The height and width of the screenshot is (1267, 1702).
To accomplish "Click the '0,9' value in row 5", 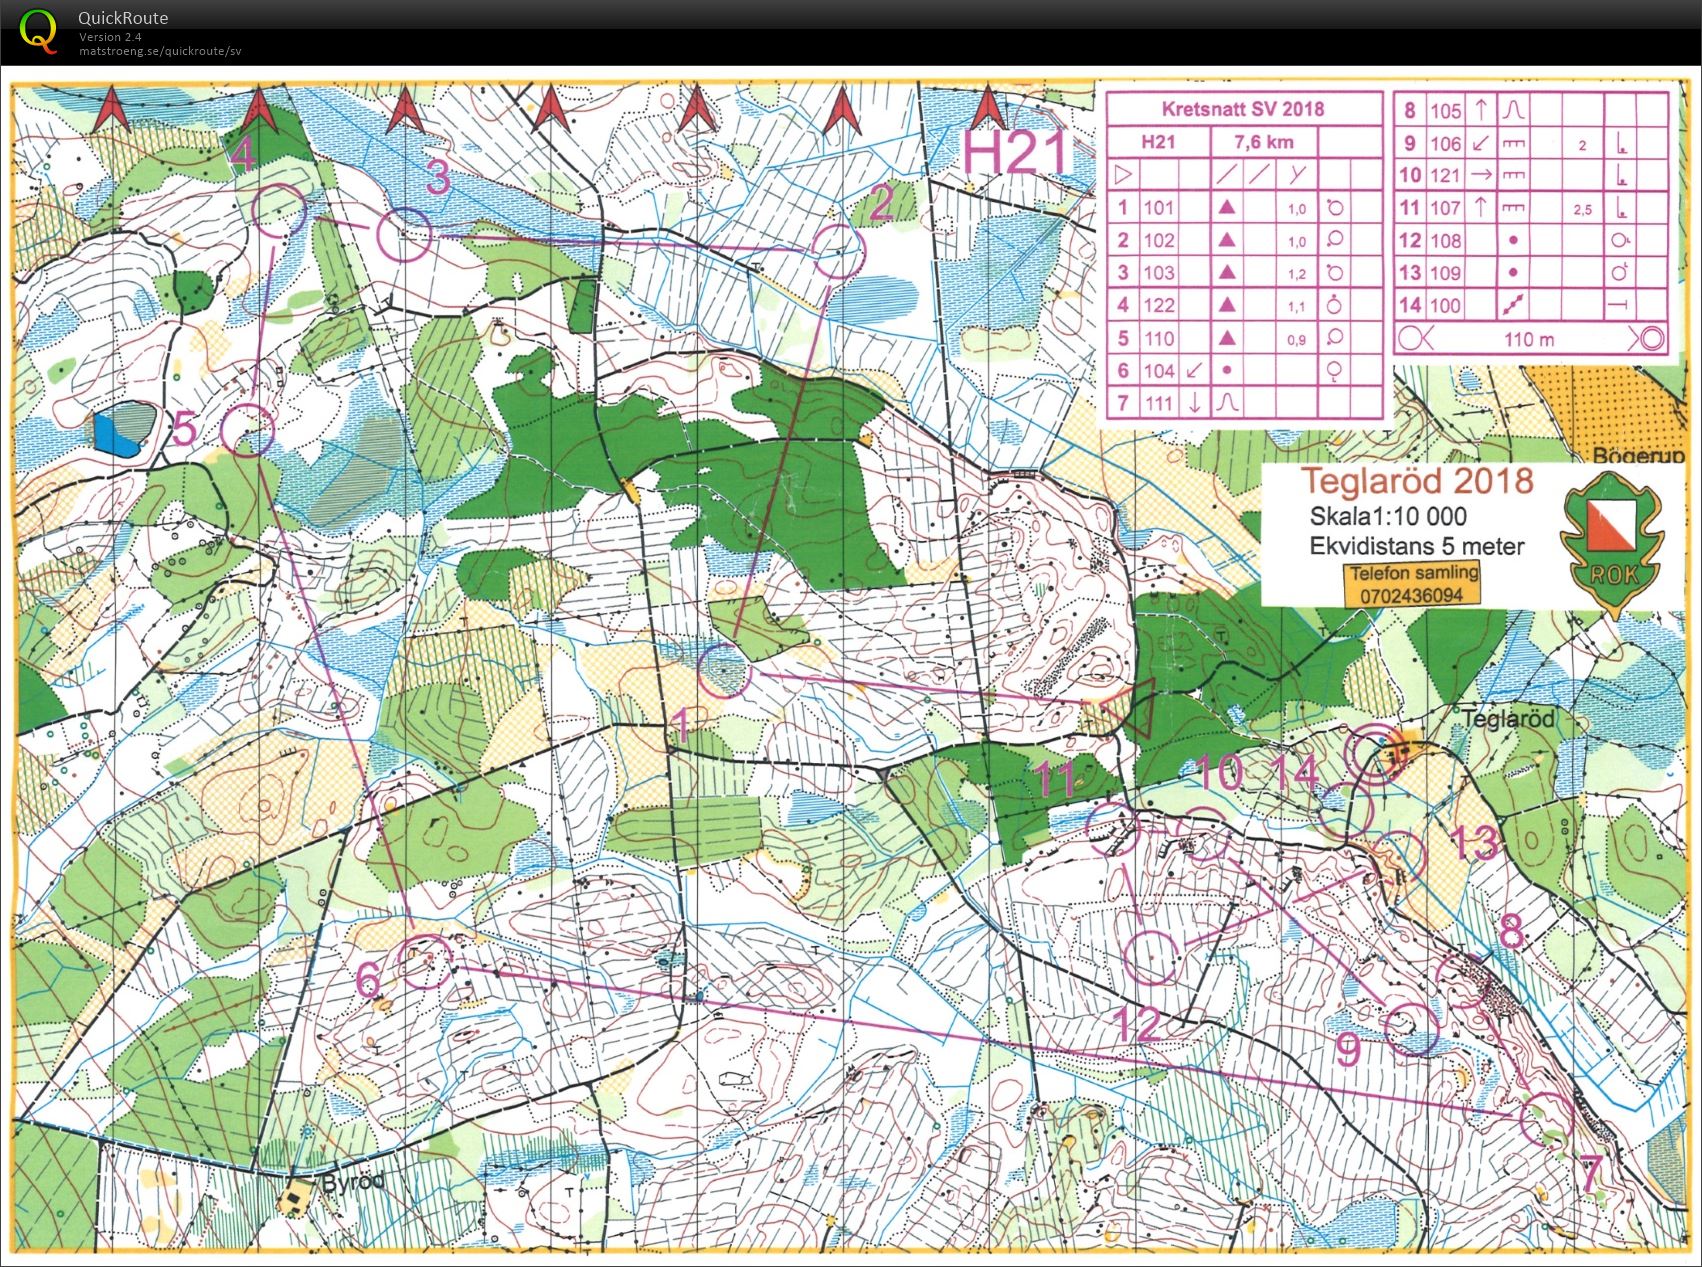I will tap(1296, 340).
